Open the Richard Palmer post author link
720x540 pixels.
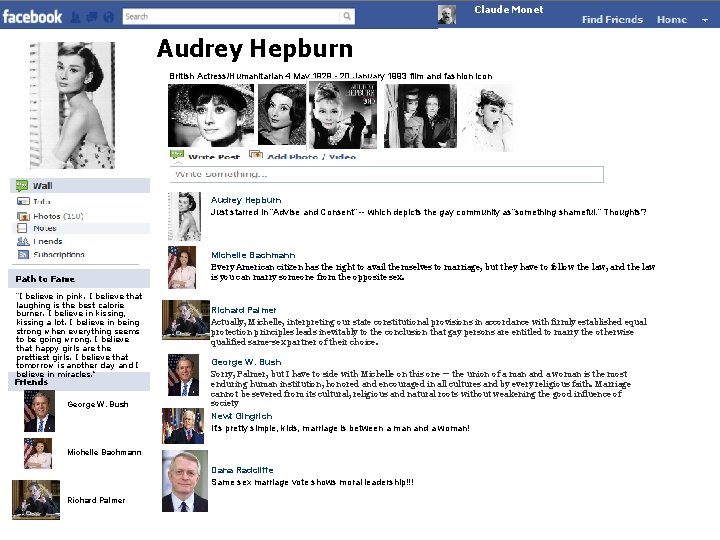[x=243, y=310]
